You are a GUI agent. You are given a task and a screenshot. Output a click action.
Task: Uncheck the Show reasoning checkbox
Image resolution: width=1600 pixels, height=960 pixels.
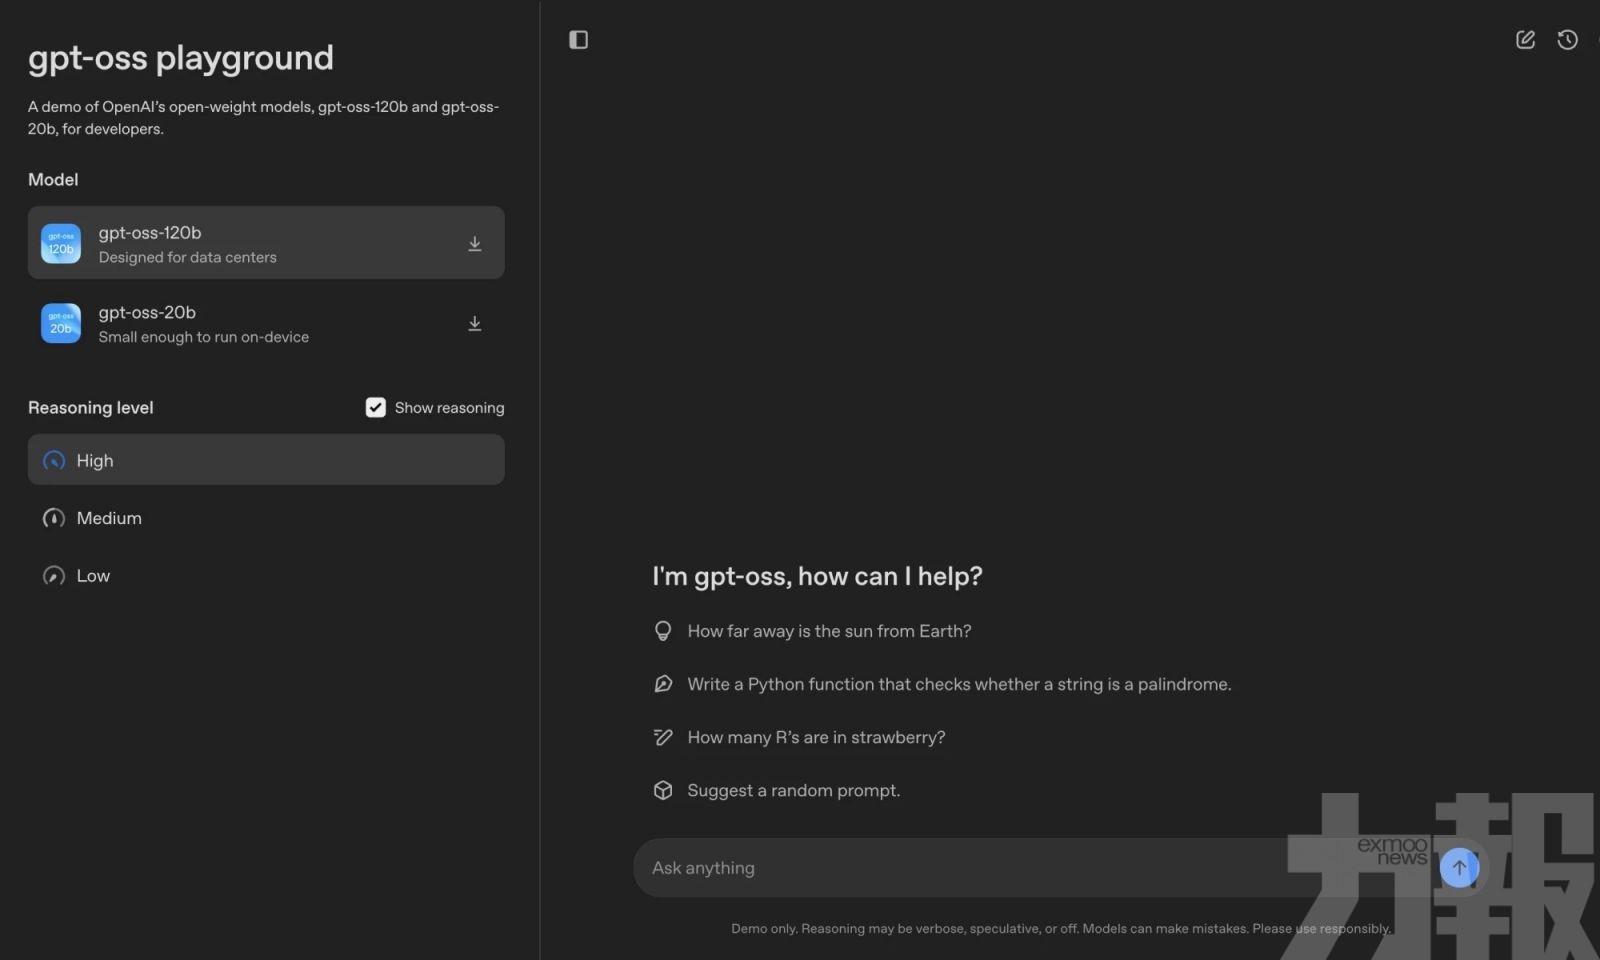[x=376, y=407]
